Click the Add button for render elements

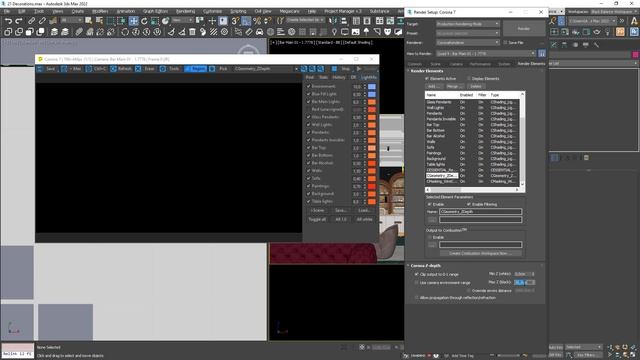point(434,87)
